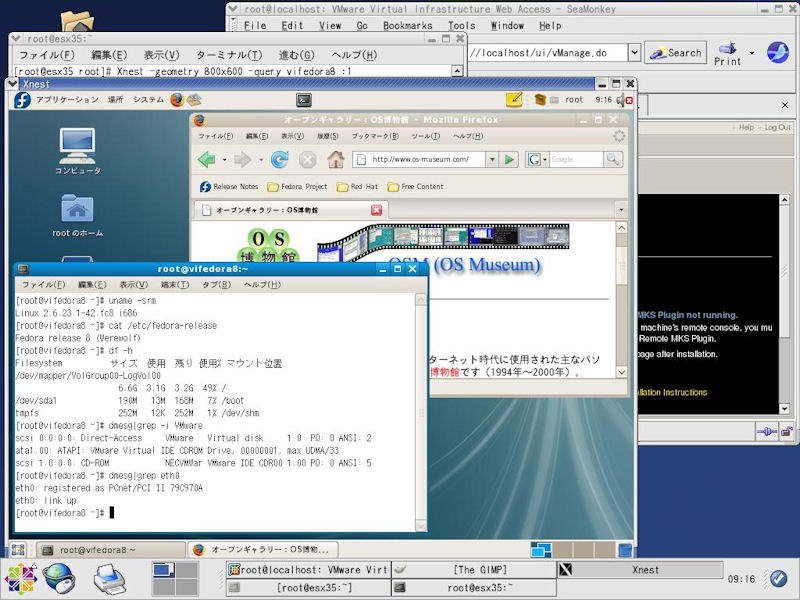Select the OS博物館 Firefox tab
Viewport: 800px width, 600px height.
pyautogui.click(x=291, y=210)
